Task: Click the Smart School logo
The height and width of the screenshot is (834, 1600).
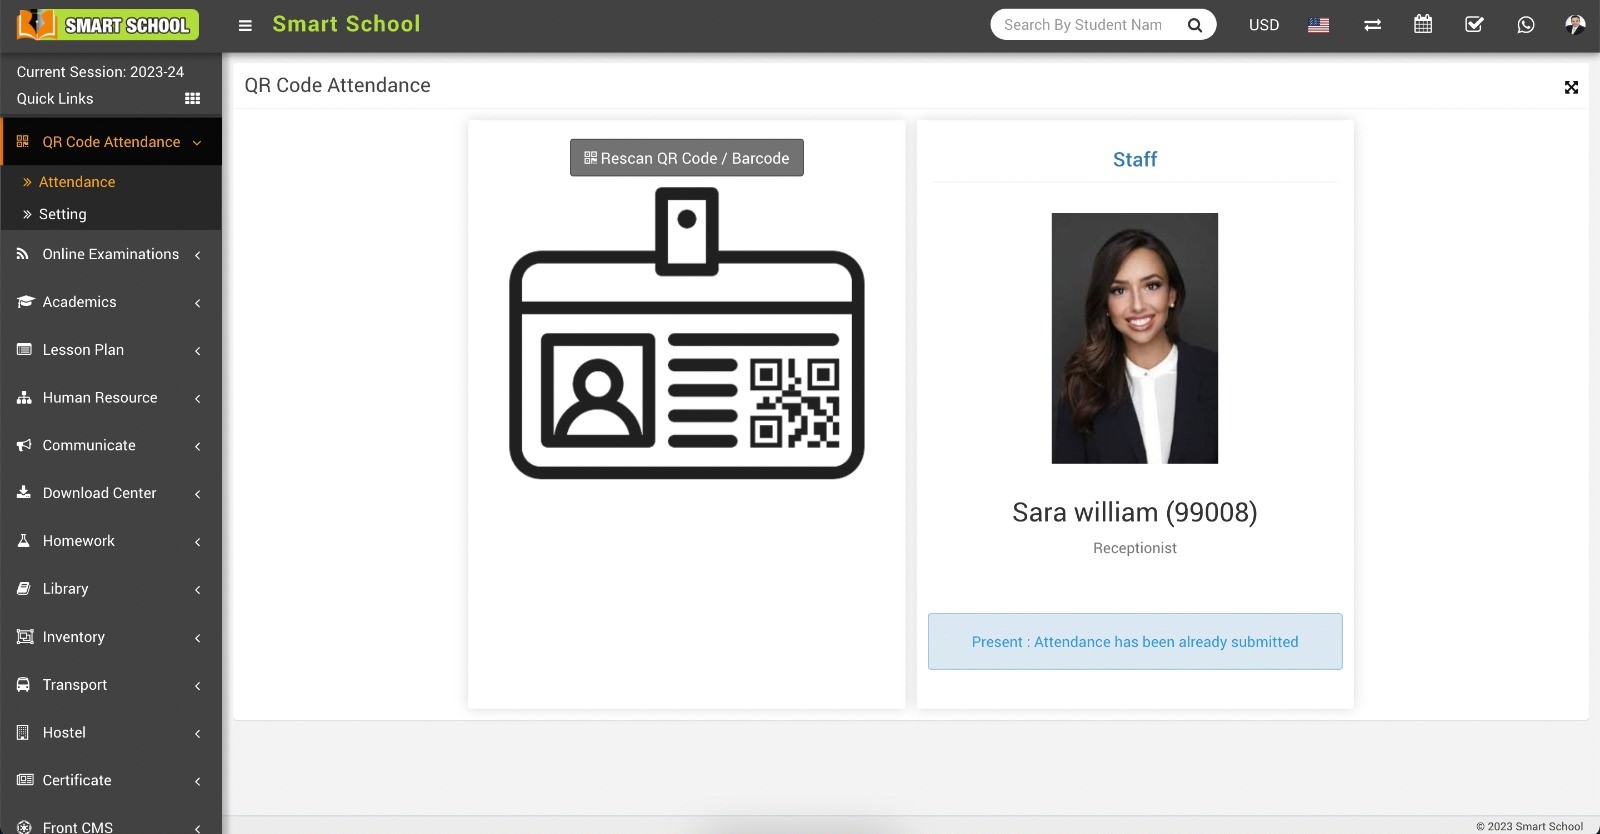Action: click(x=108, y=25)
